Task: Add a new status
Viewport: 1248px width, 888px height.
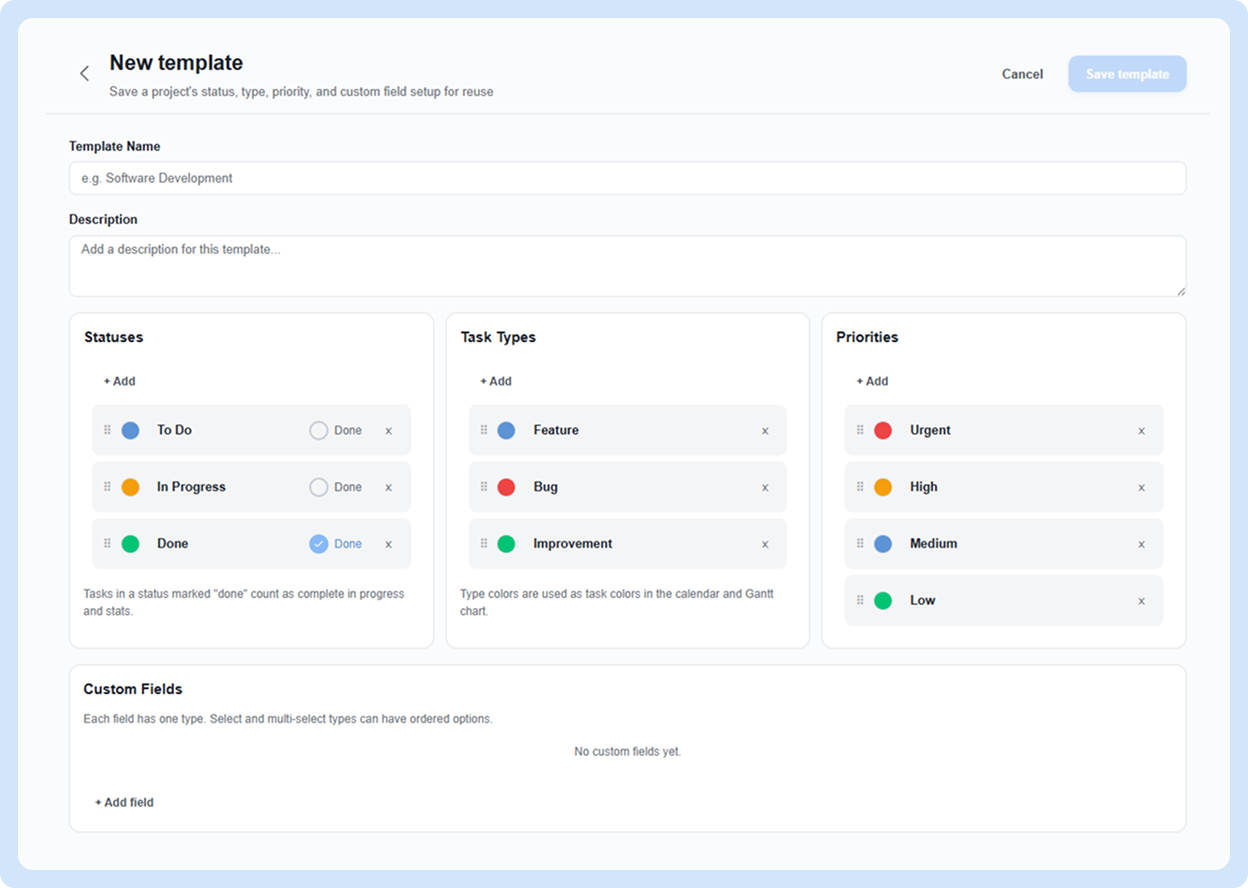Action: pyautogui.click(x=119, y=381)
